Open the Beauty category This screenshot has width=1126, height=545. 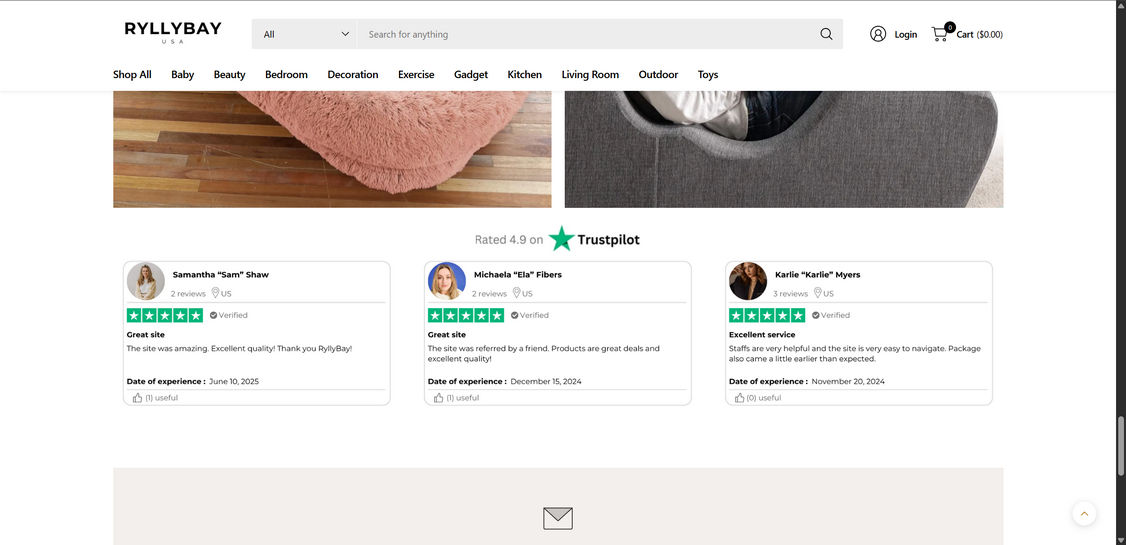229,75
